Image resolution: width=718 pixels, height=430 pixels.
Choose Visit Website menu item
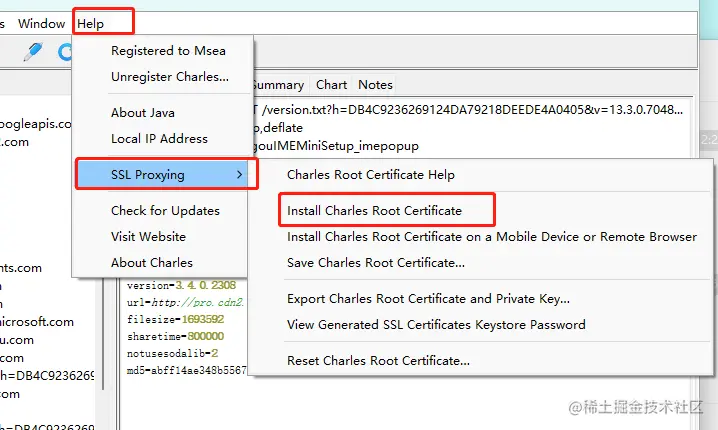[x=148, y=237]
